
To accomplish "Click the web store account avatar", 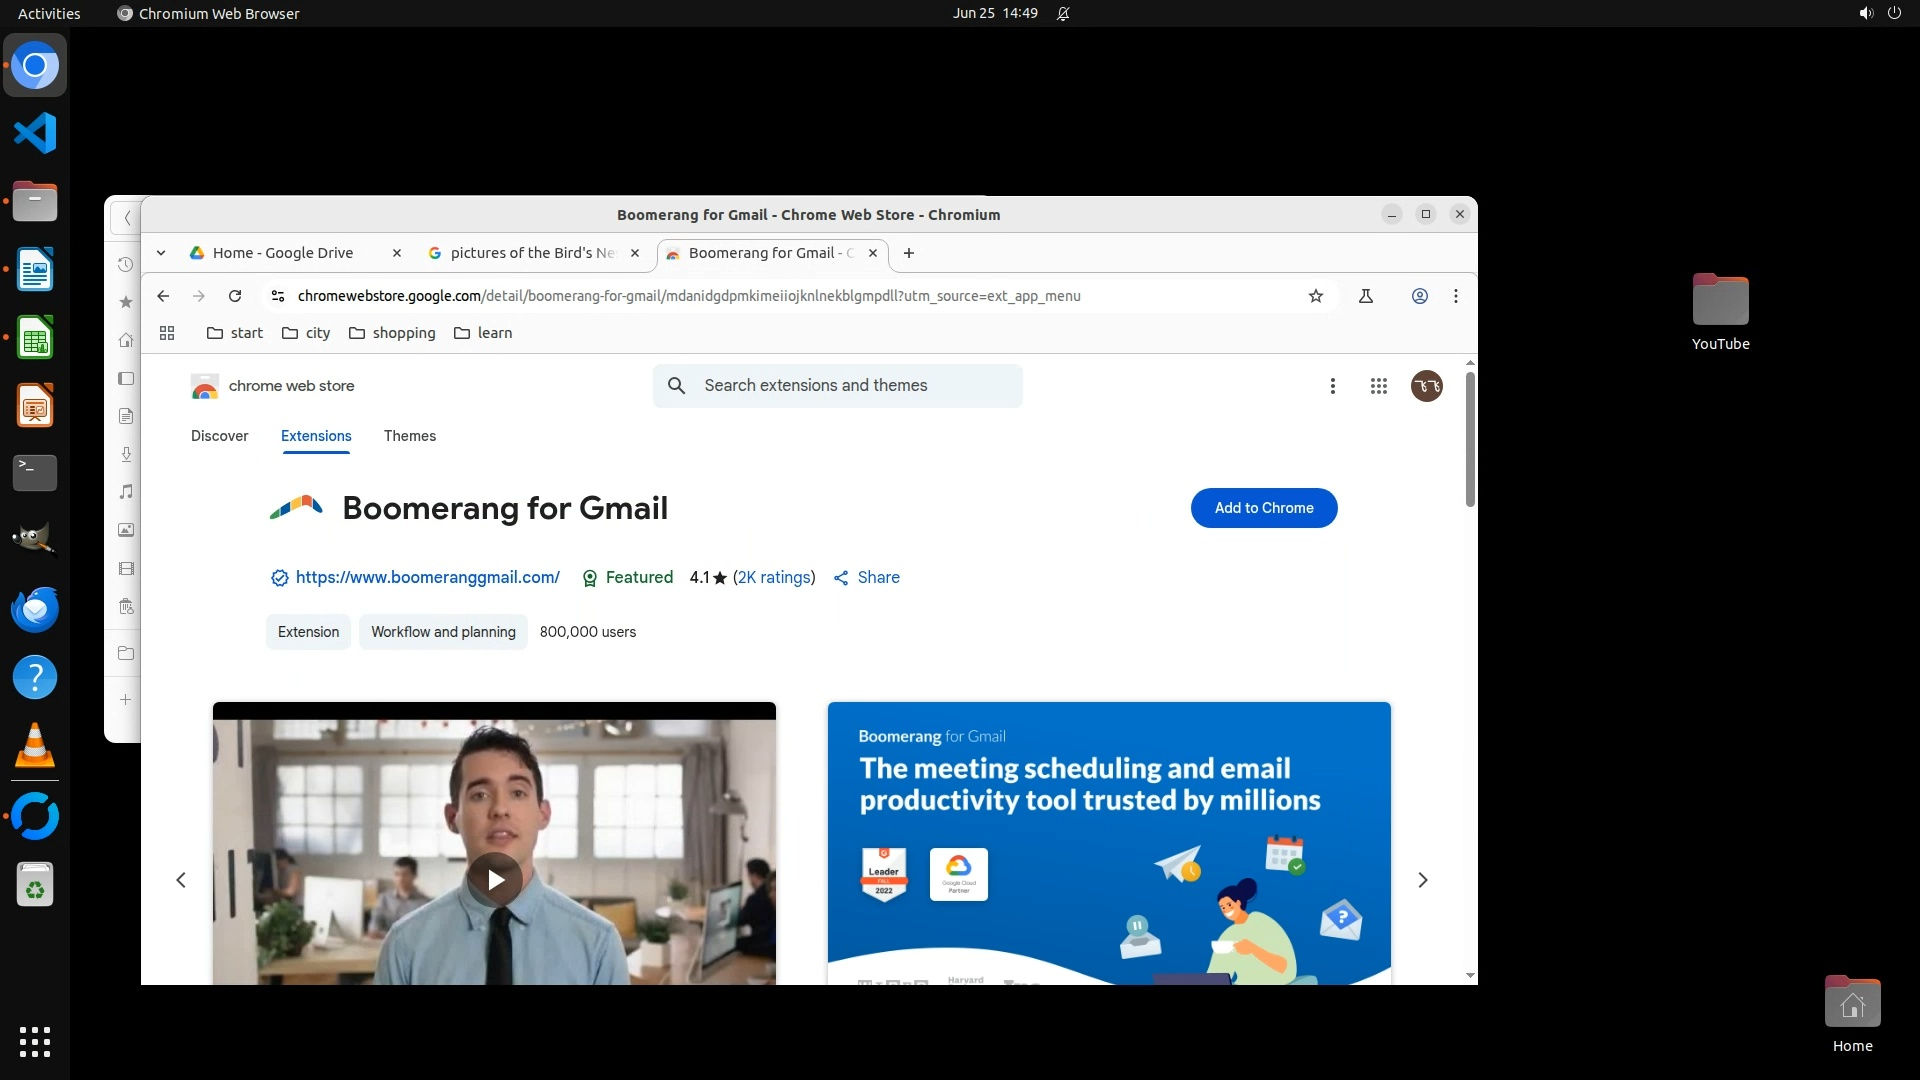I will (x=1427, y=386).
